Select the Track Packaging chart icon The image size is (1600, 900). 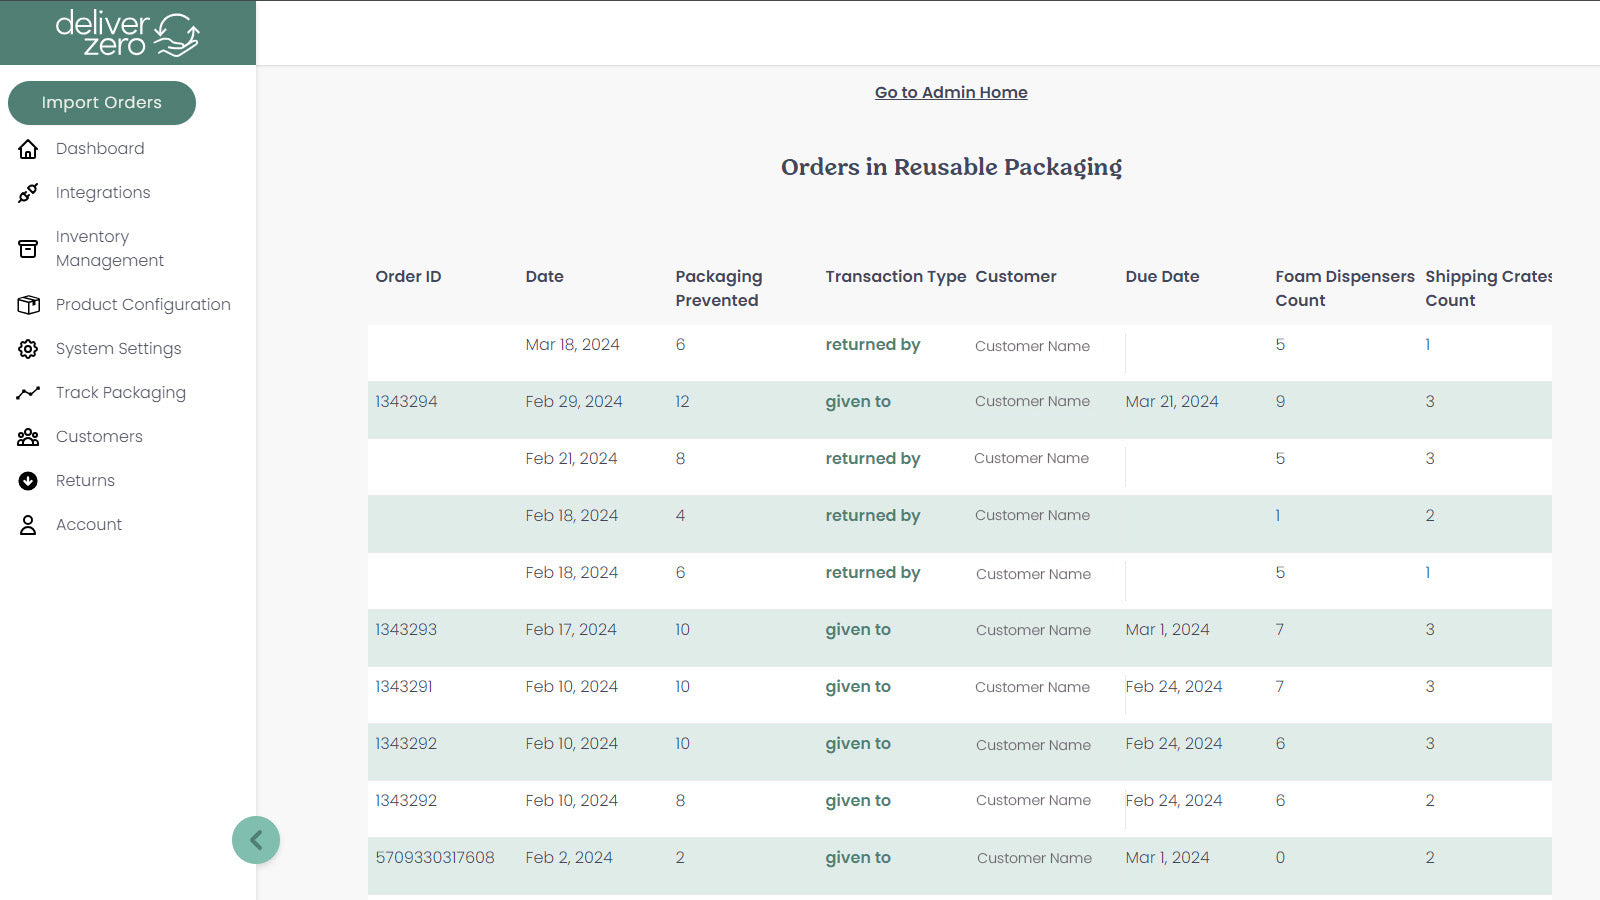(x=28, y=392)
